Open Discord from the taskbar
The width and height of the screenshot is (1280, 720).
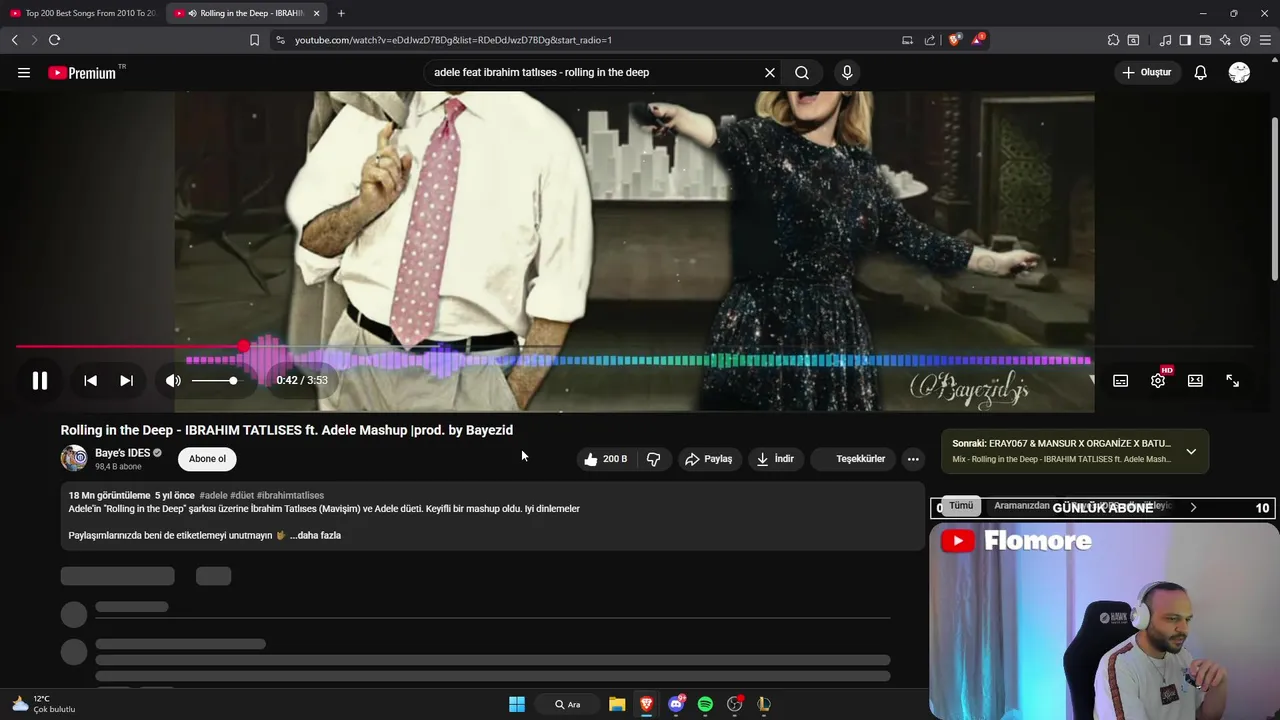click(x=677, y=704)
